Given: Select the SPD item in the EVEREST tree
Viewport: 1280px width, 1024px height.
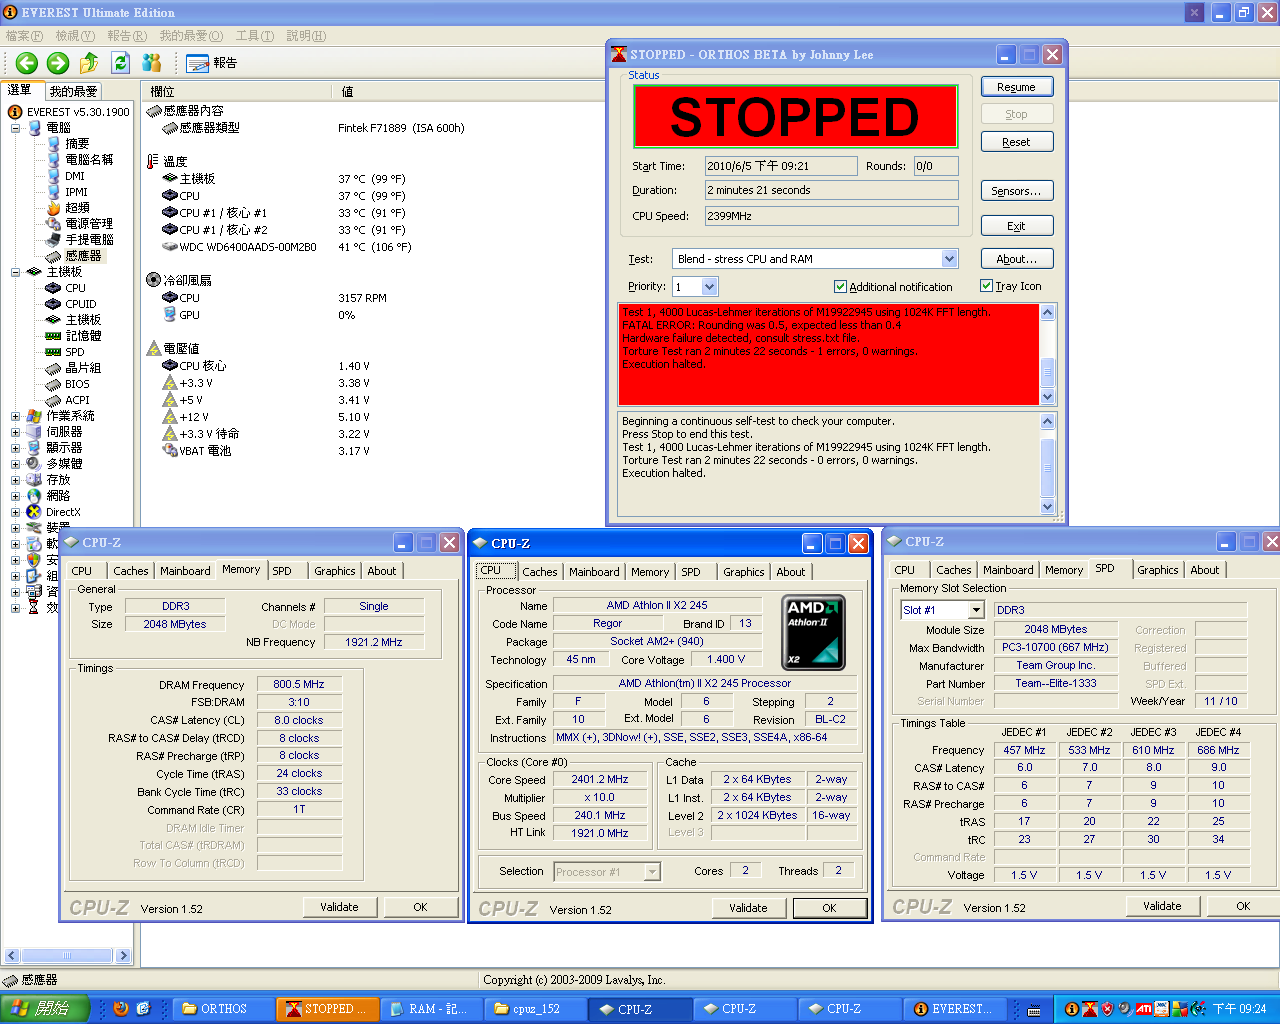Looking at the screenshot, I should click(x=74, y=352).
